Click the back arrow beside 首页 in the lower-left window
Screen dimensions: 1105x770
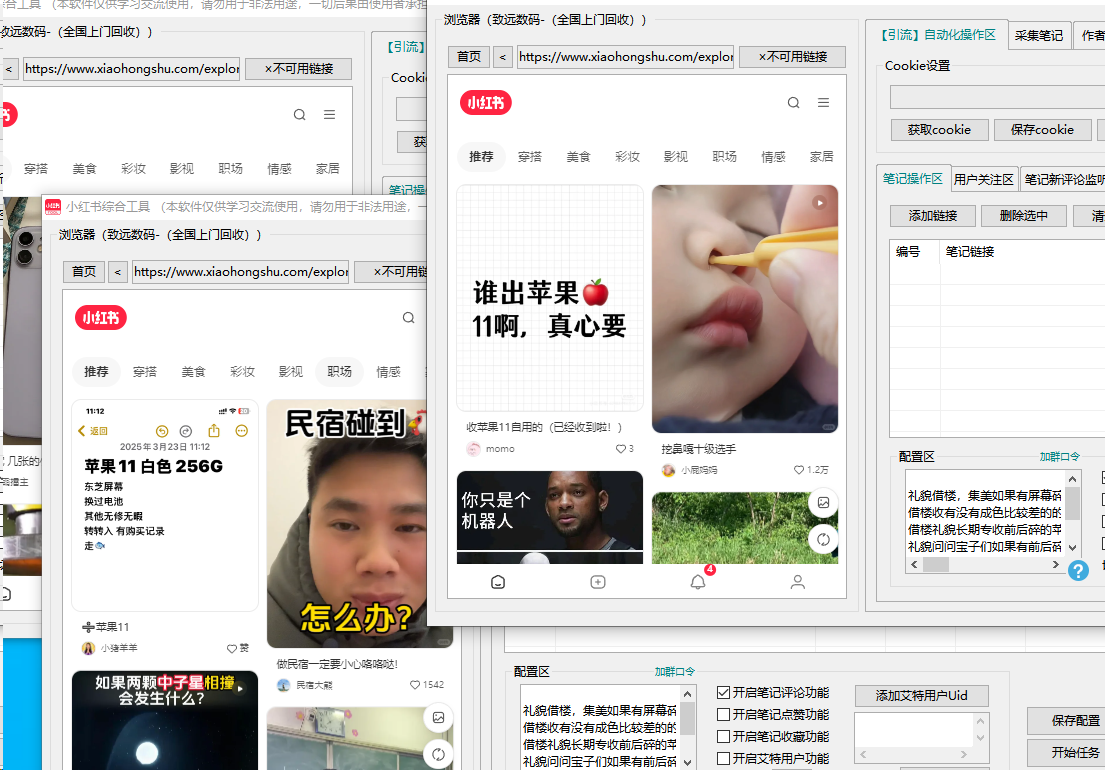click(x=118, y=271)
